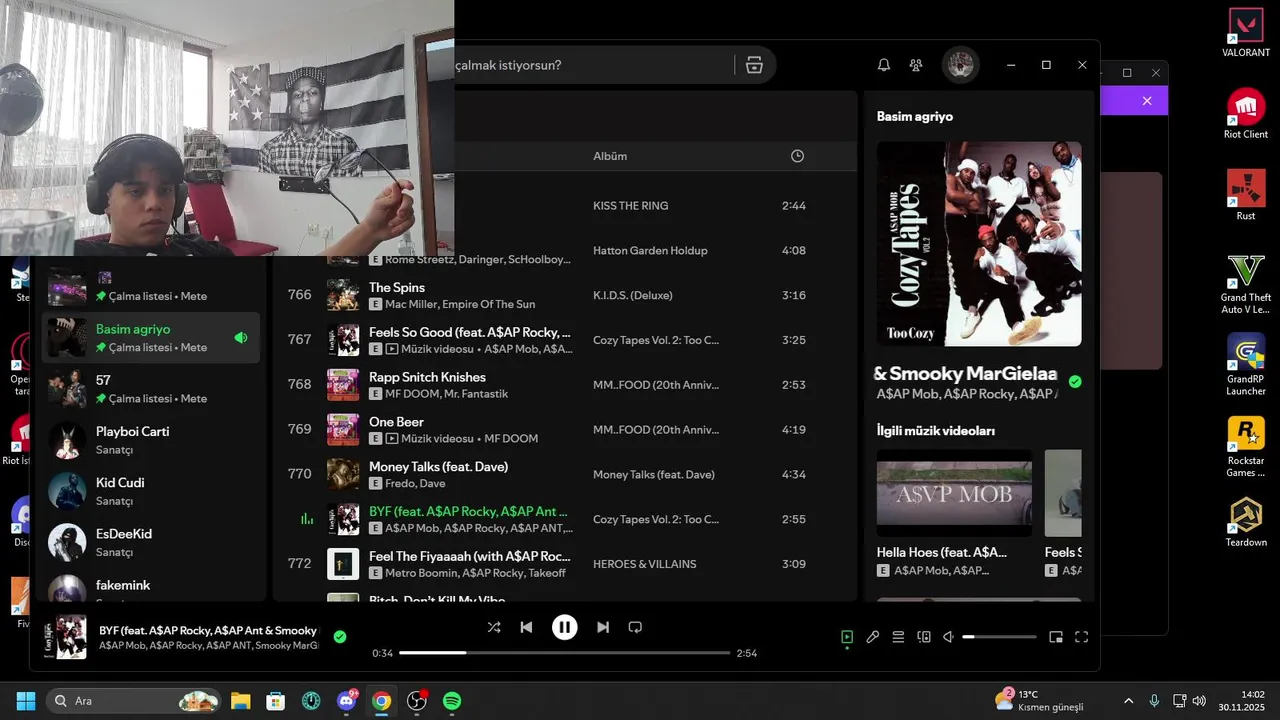This screenshot has height=720, width=1280.
Task: Open Metro Boomin artist link under Feel The Fiyaaaah
Action: pyautogui.click(x=420, y=573)
